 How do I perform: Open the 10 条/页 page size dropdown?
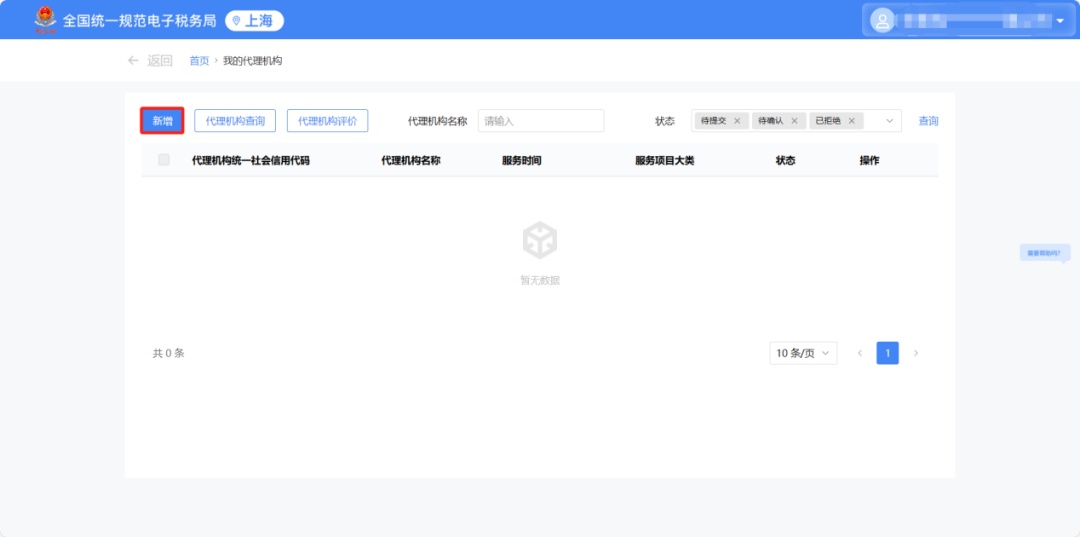point(803,353)
